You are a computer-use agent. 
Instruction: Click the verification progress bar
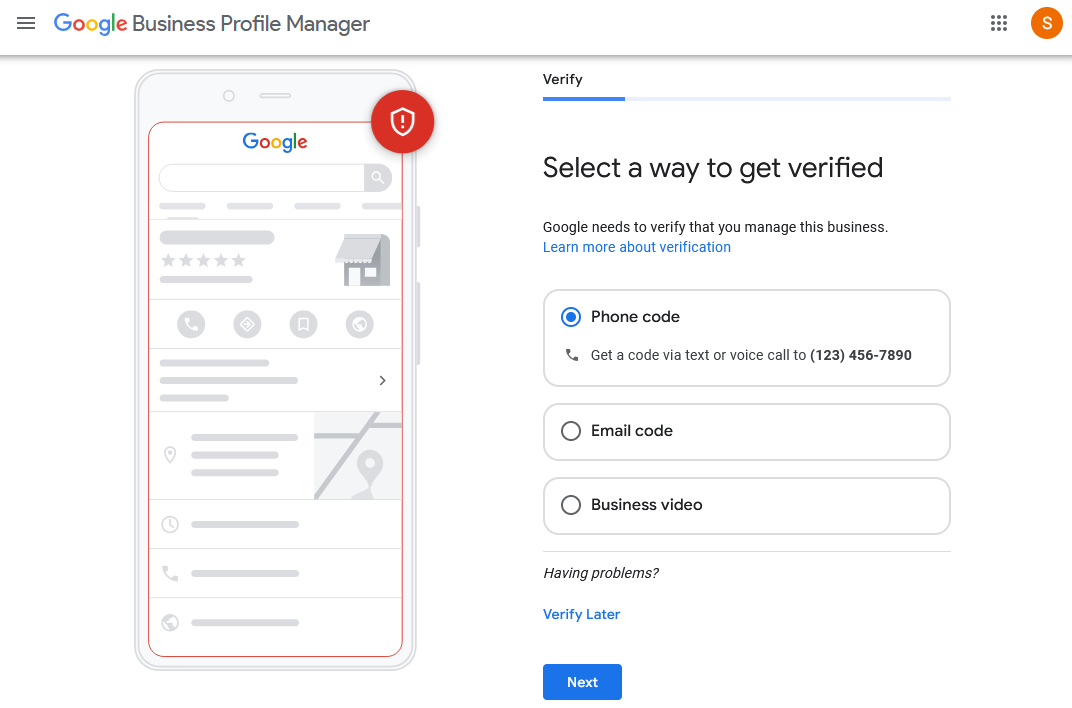point(747,99)
